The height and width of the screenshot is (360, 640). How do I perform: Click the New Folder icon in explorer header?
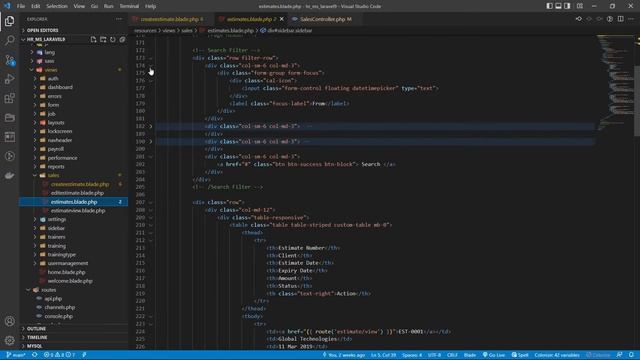pos(103,39)
